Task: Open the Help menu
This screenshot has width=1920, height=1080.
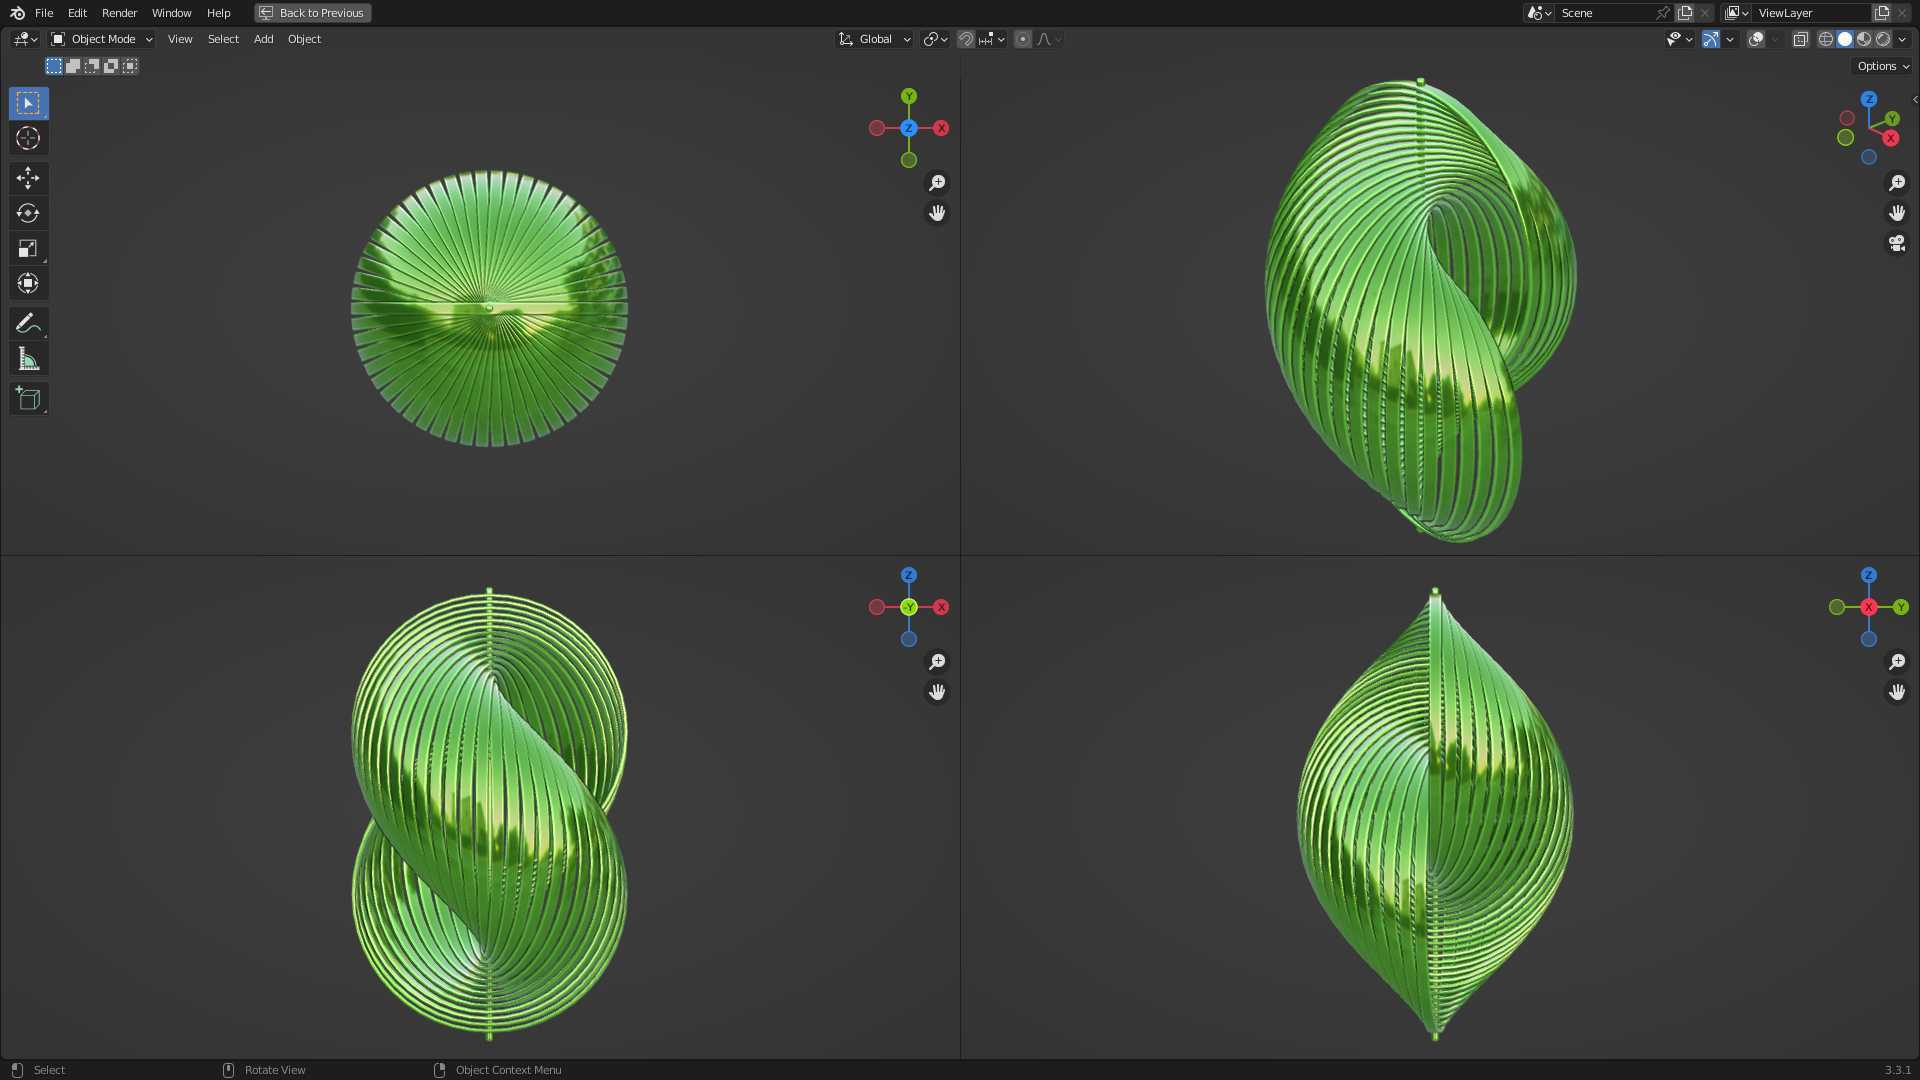Action: click(218, 13)
